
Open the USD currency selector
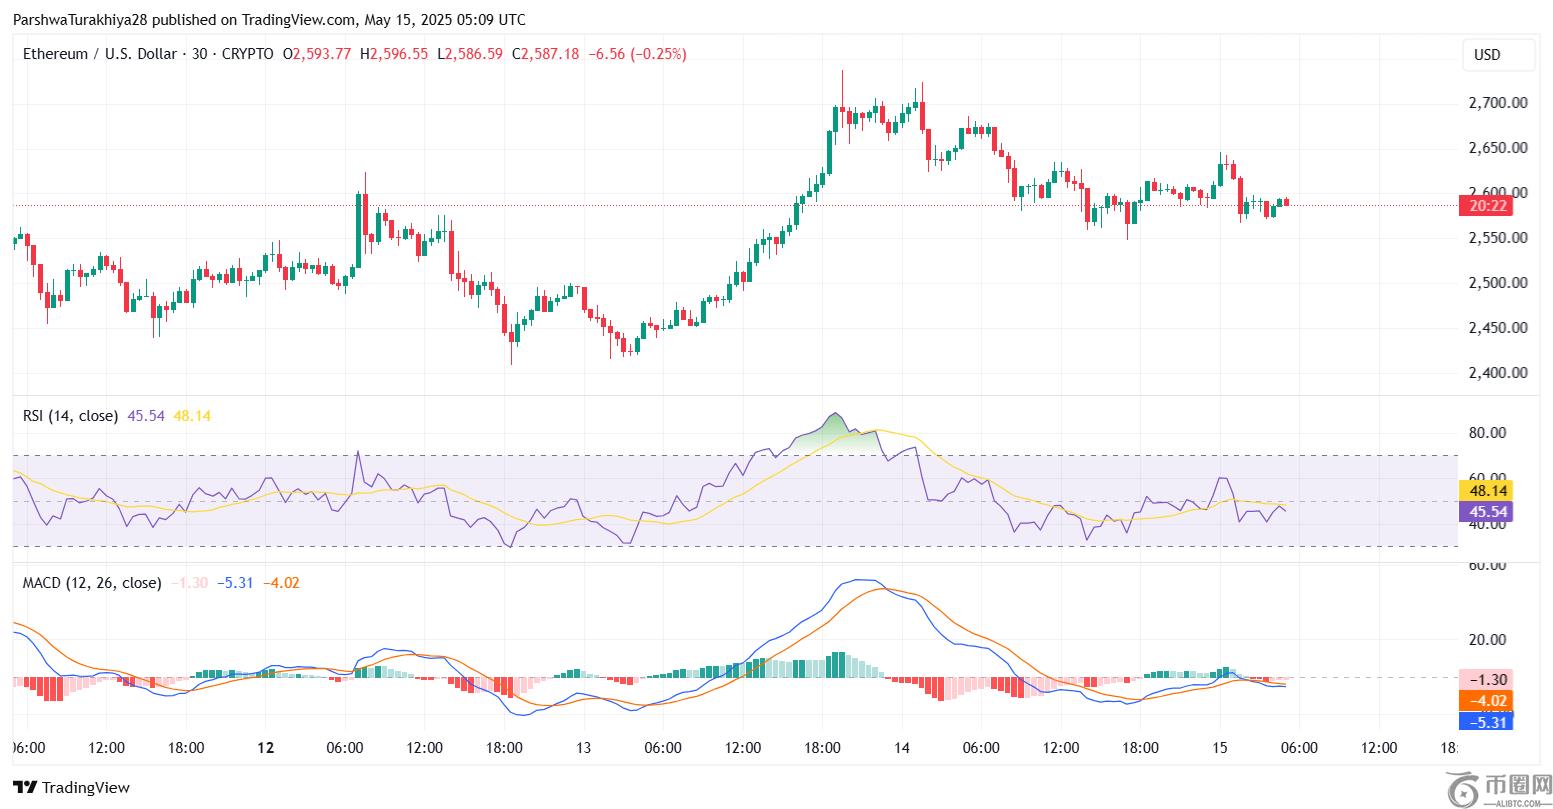[x=1487, y=55]
